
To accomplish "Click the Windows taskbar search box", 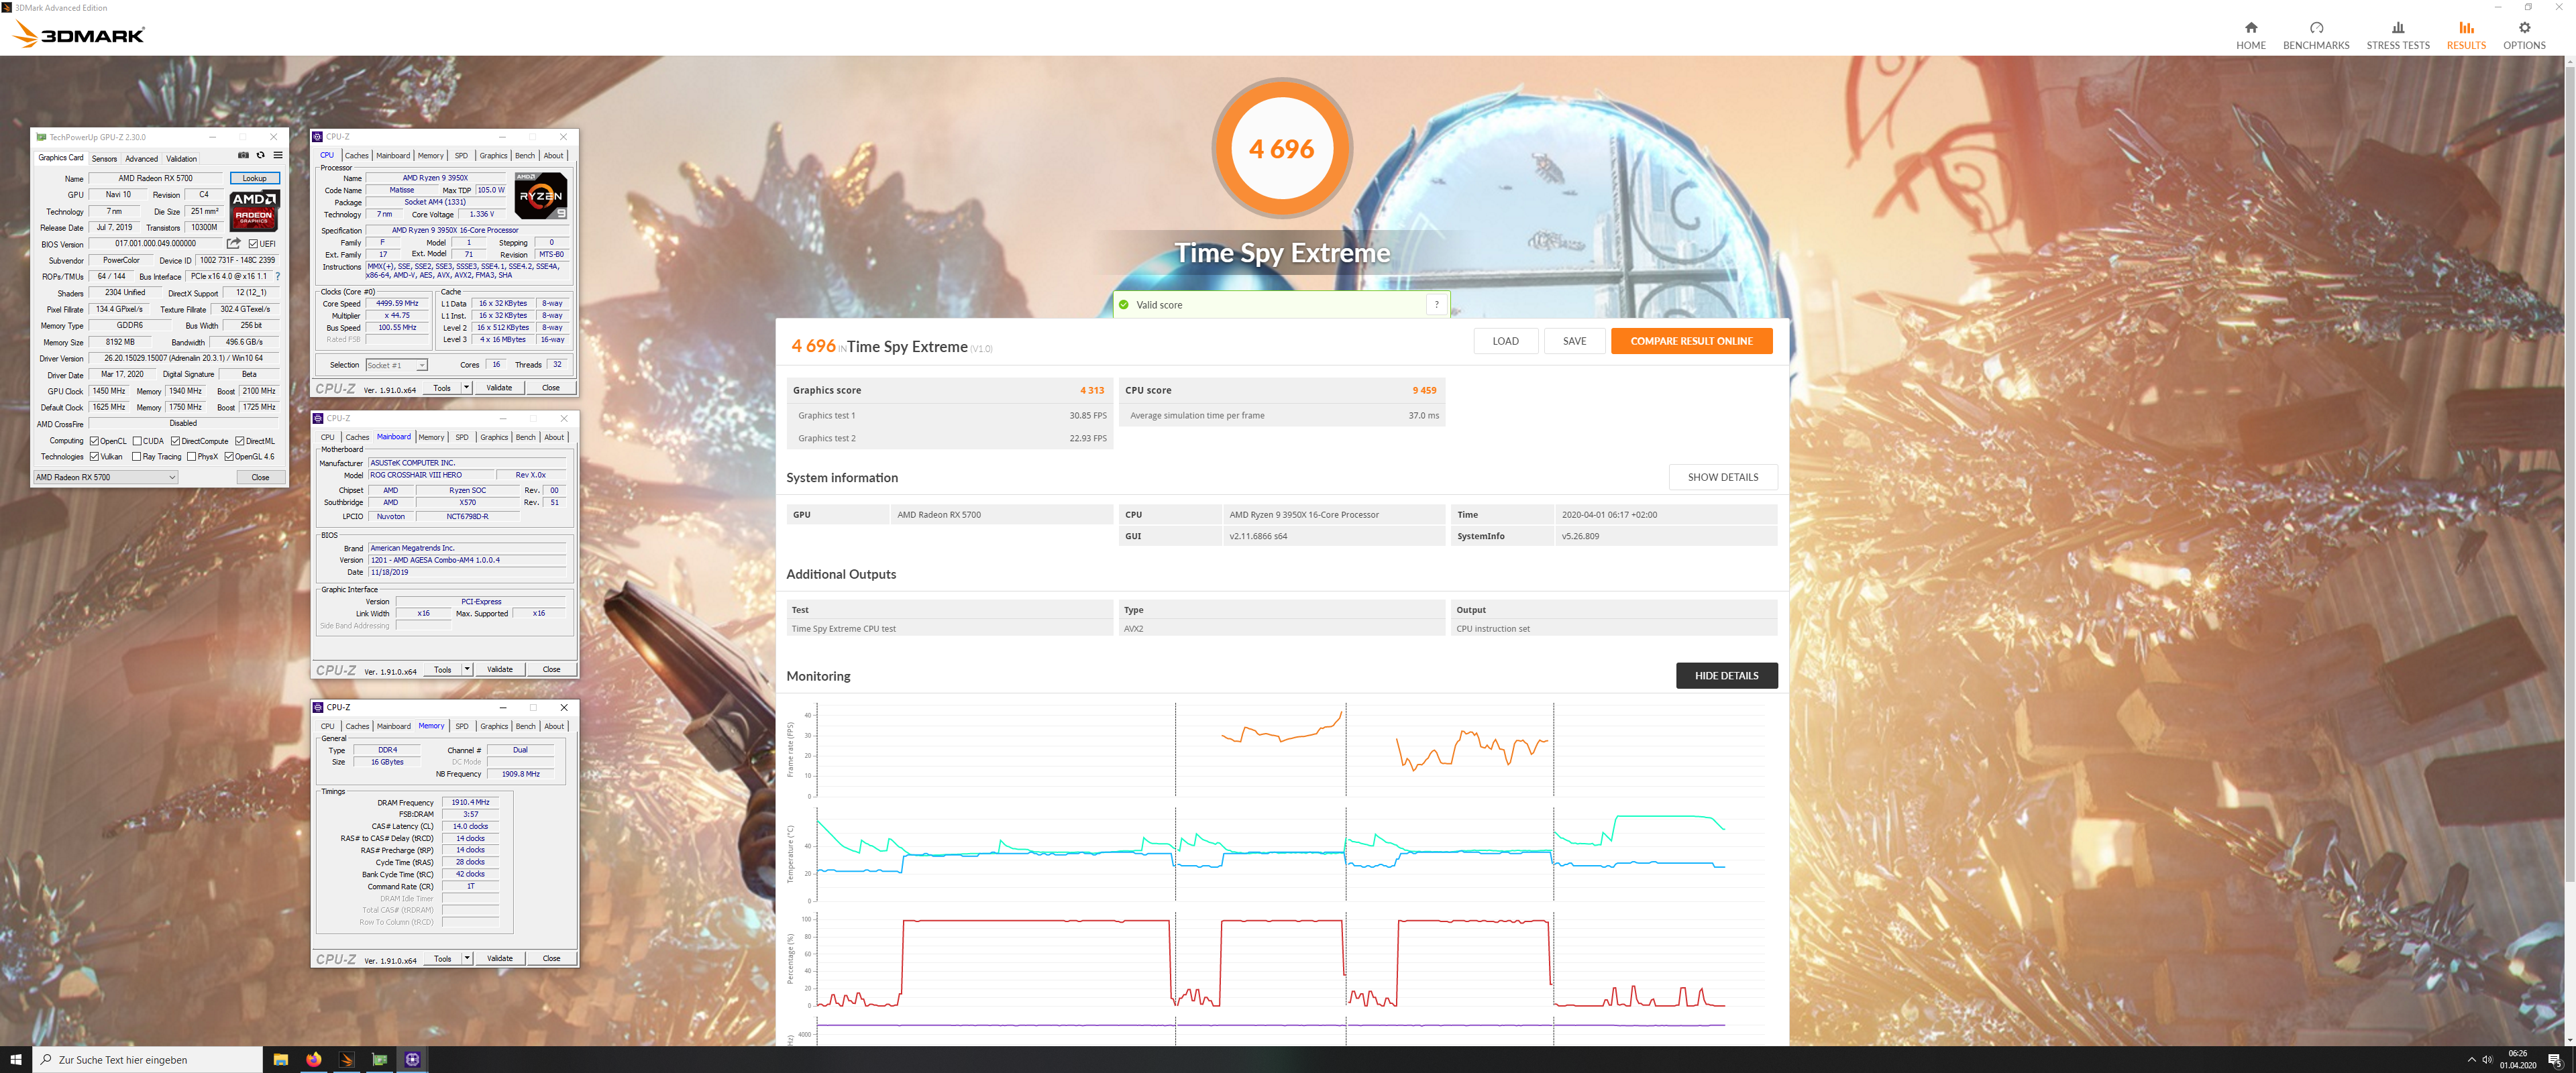I will (148, 1059).
